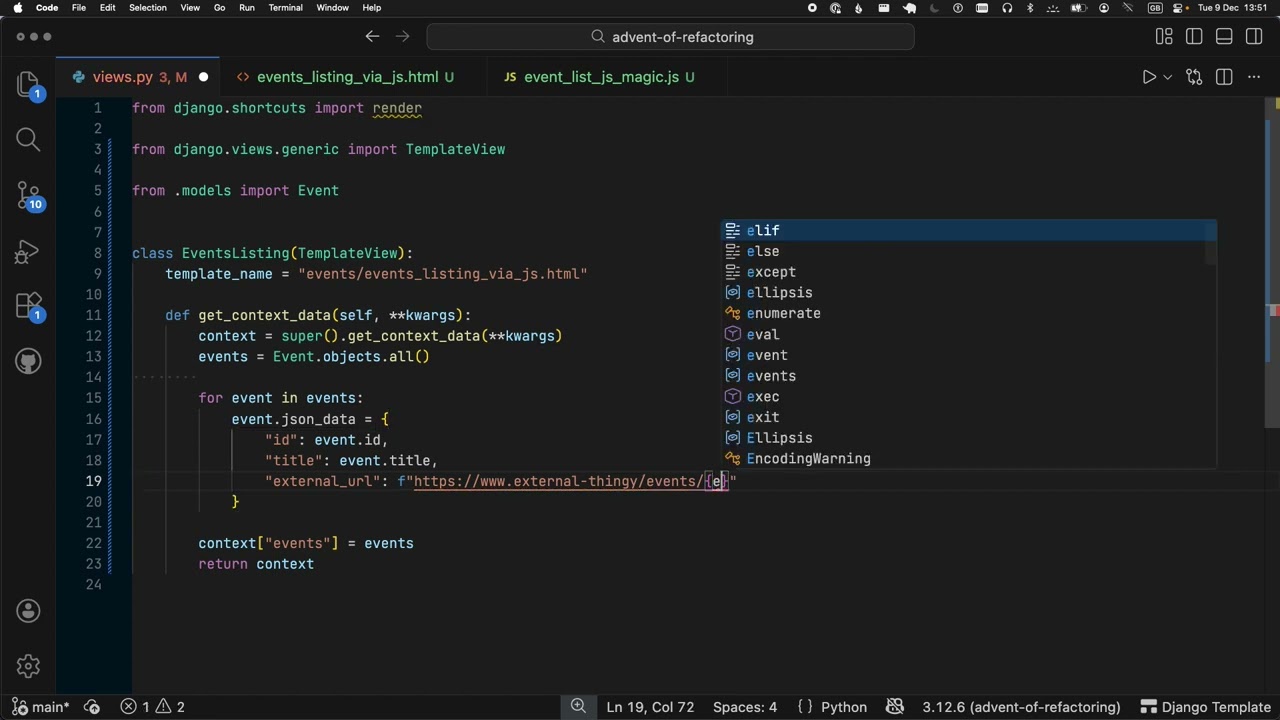Select the event variable suggestion
Screen dimensions: 1280x720
pyautogui.click(x=969, y=355)
